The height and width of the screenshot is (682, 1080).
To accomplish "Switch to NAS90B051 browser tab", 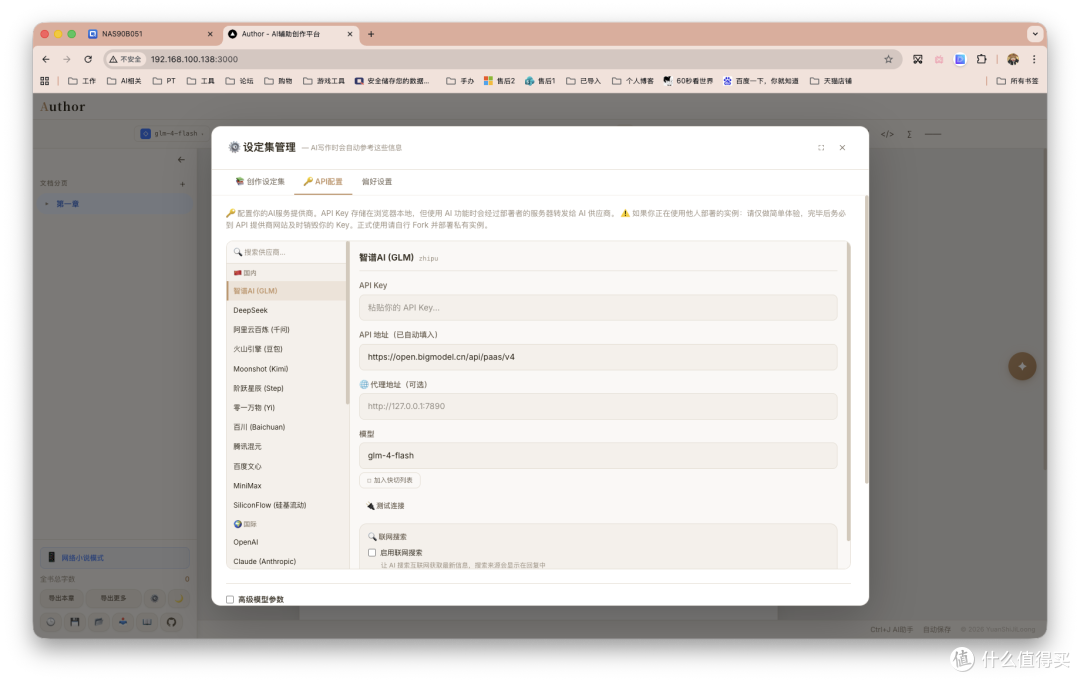I will pos(149,34).
